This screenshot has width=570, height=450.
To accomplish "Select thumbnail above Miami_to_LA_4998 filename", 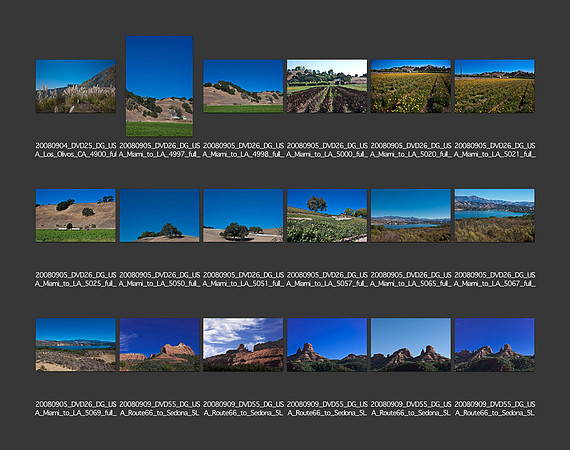I will [x=243, y=86].
